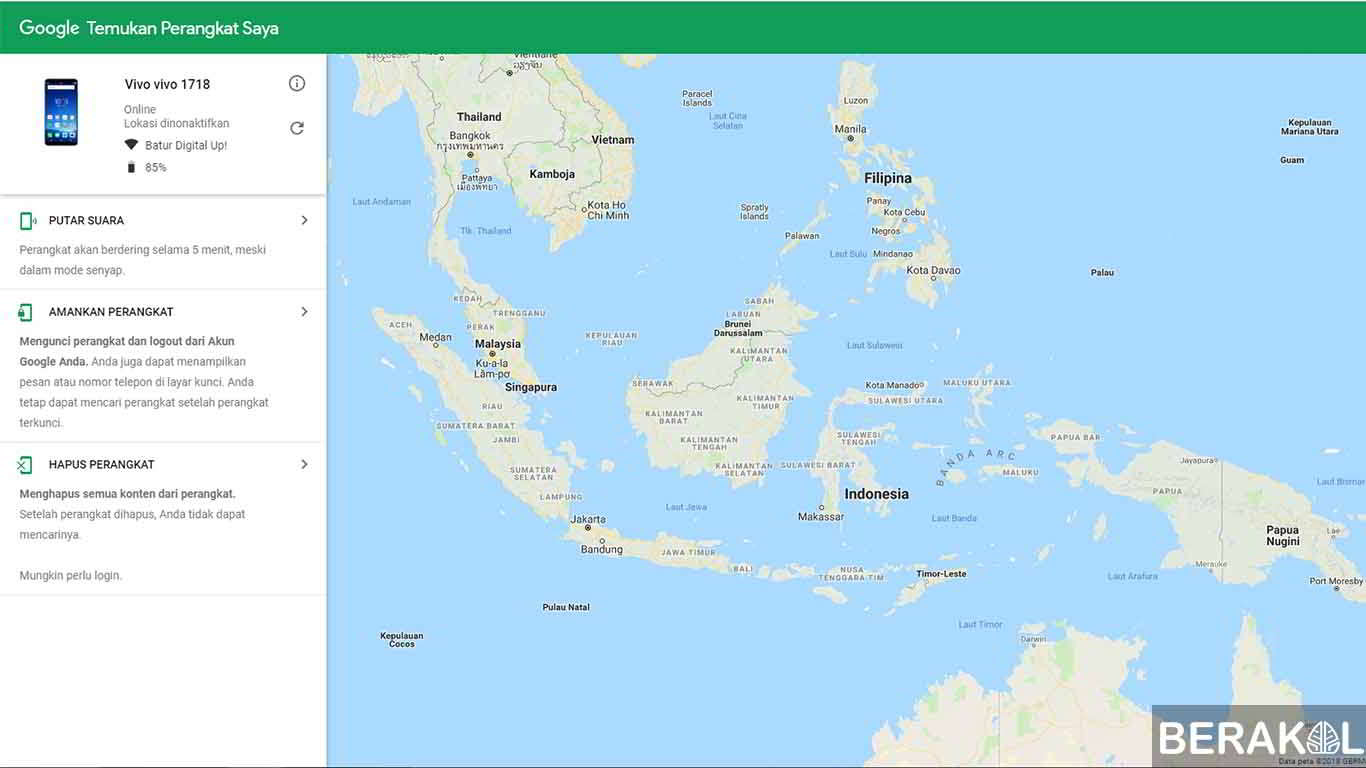Click the Guam label on map
This screenshot has height=768, width=1366.
coord(1292,160)
